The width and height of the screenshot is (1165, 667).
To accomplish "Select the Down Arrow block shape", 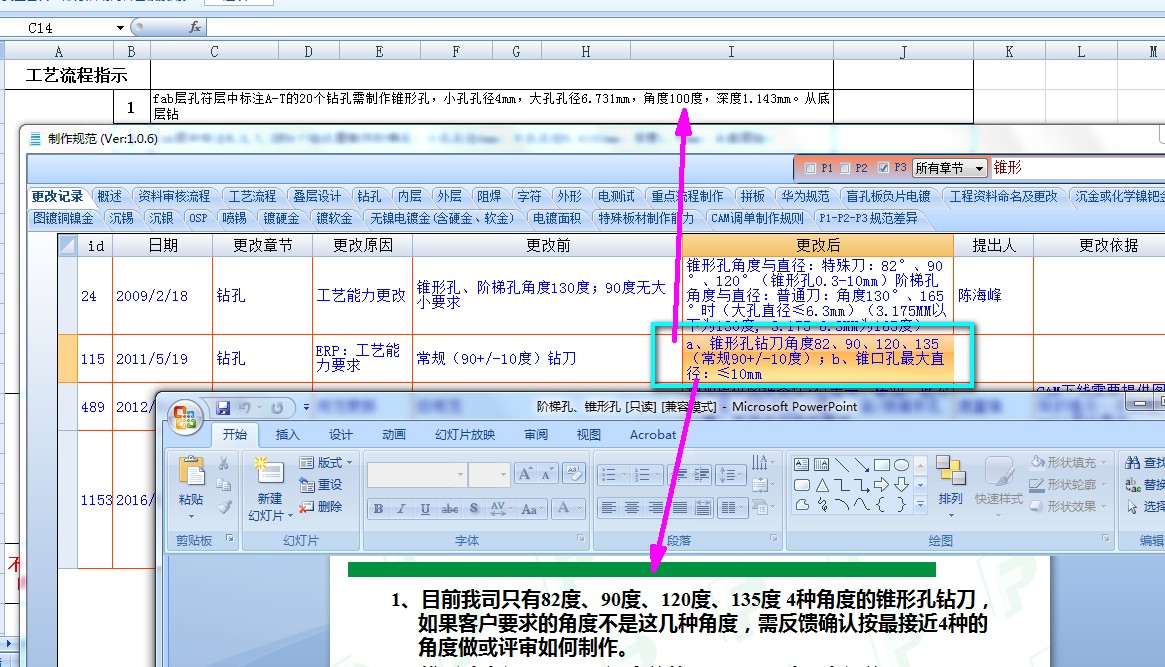I will tap(901, 485).
